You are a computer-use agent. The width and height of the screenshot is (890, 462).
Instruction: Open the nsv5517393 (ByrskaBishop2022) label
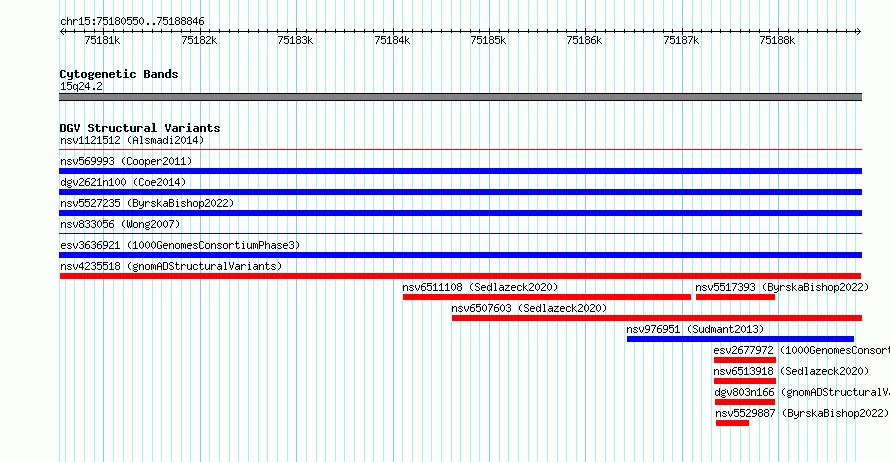click(782, 287)
